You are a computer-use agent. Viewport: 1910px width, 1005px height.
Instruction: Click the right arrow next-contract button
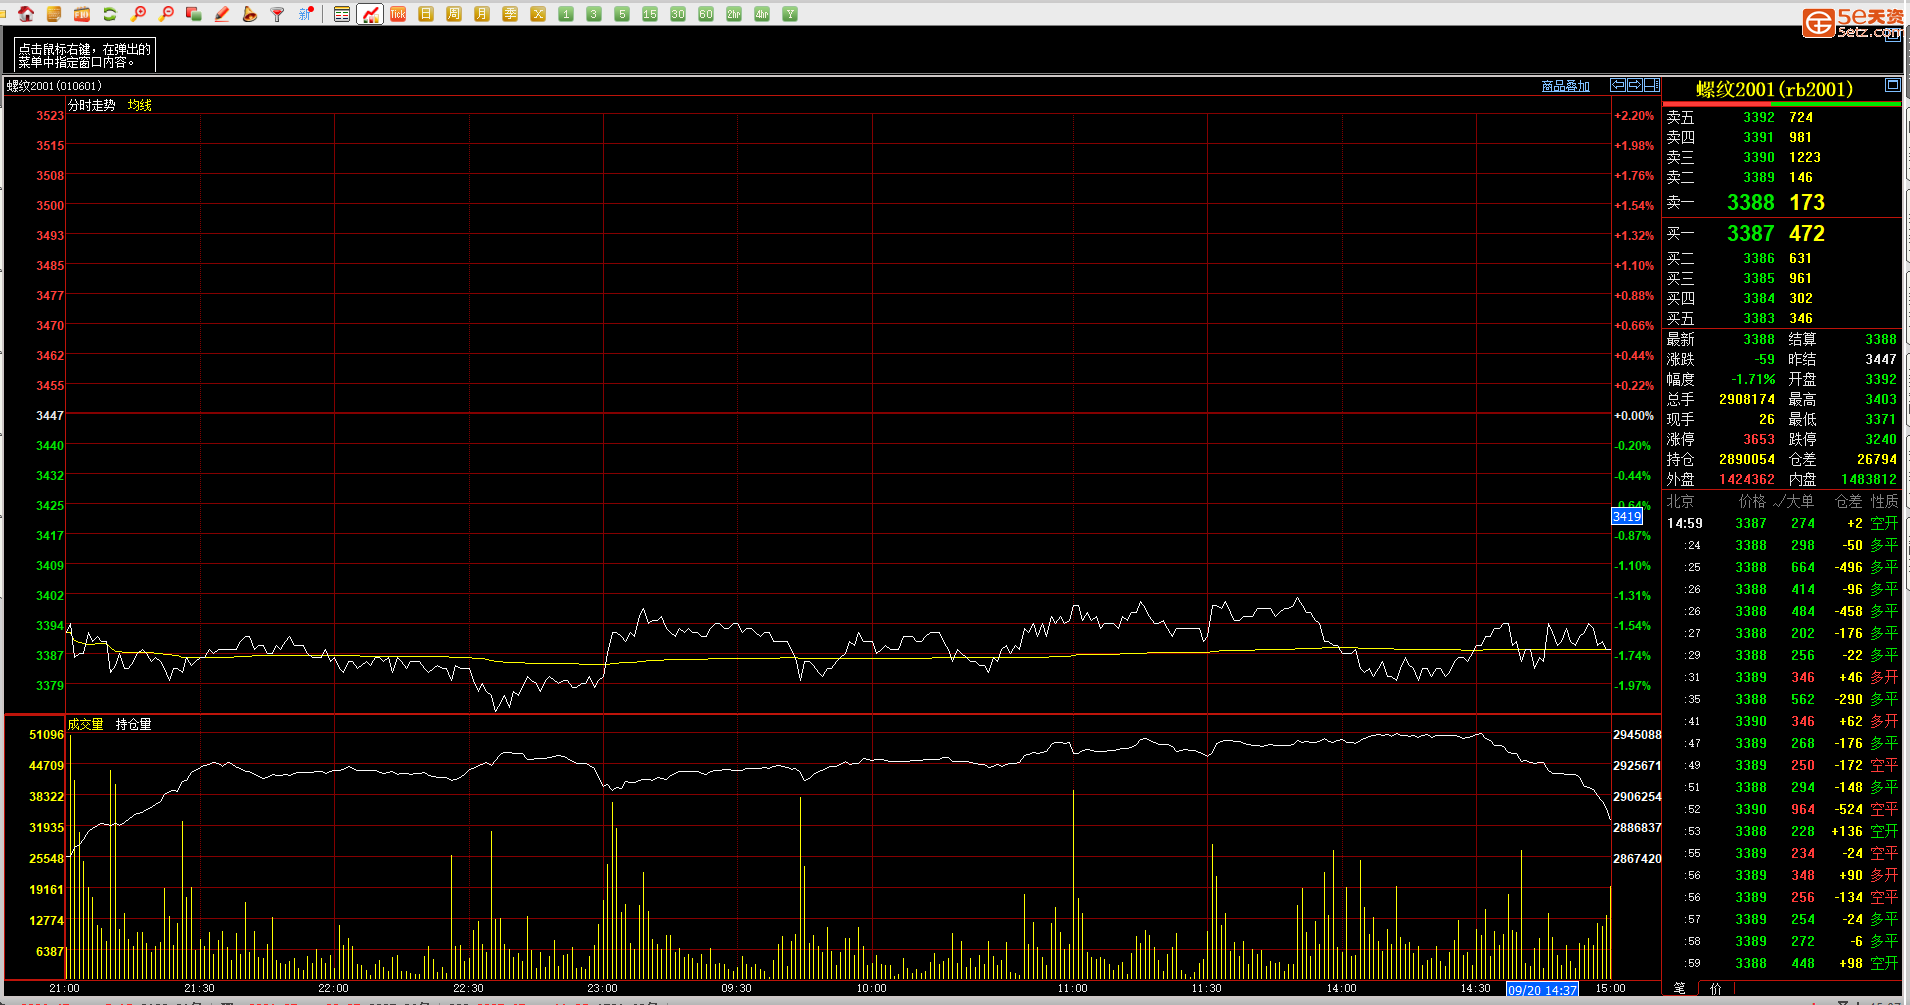click(1635, 85)
